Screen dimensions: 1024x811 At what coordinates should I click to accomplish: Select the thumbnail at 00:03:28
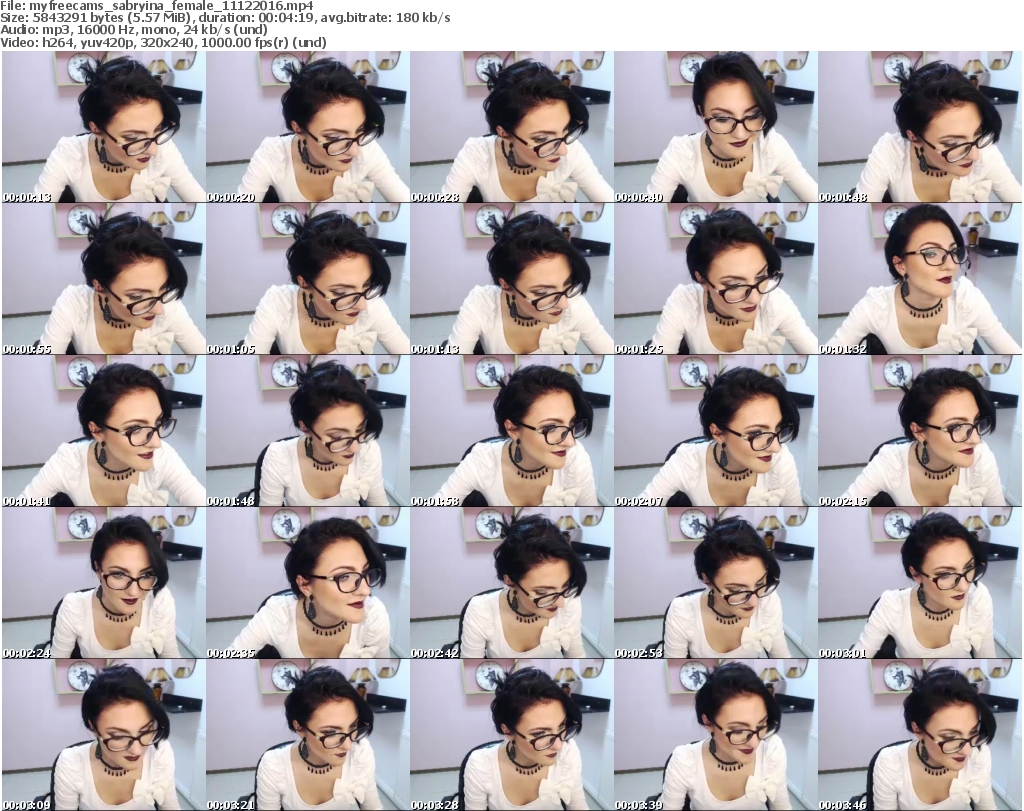click(511, 735)
